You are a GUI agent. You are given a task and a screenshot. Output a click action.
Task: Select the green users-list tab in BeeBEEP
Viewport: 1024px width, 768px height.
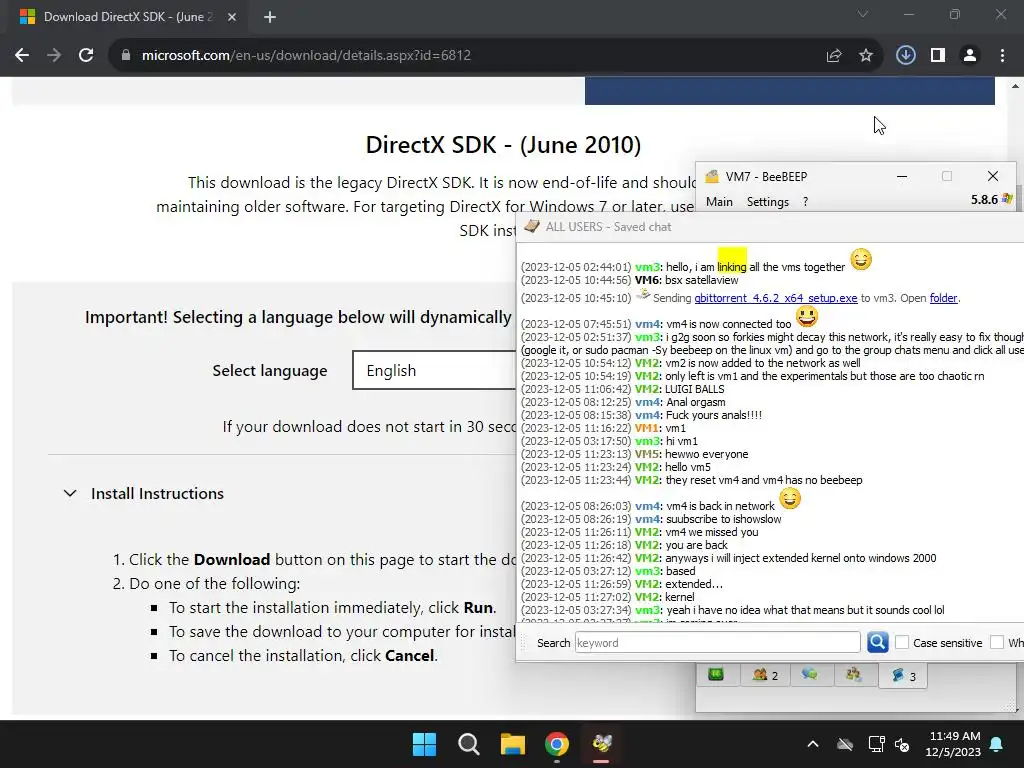click(x=716, y=675)
